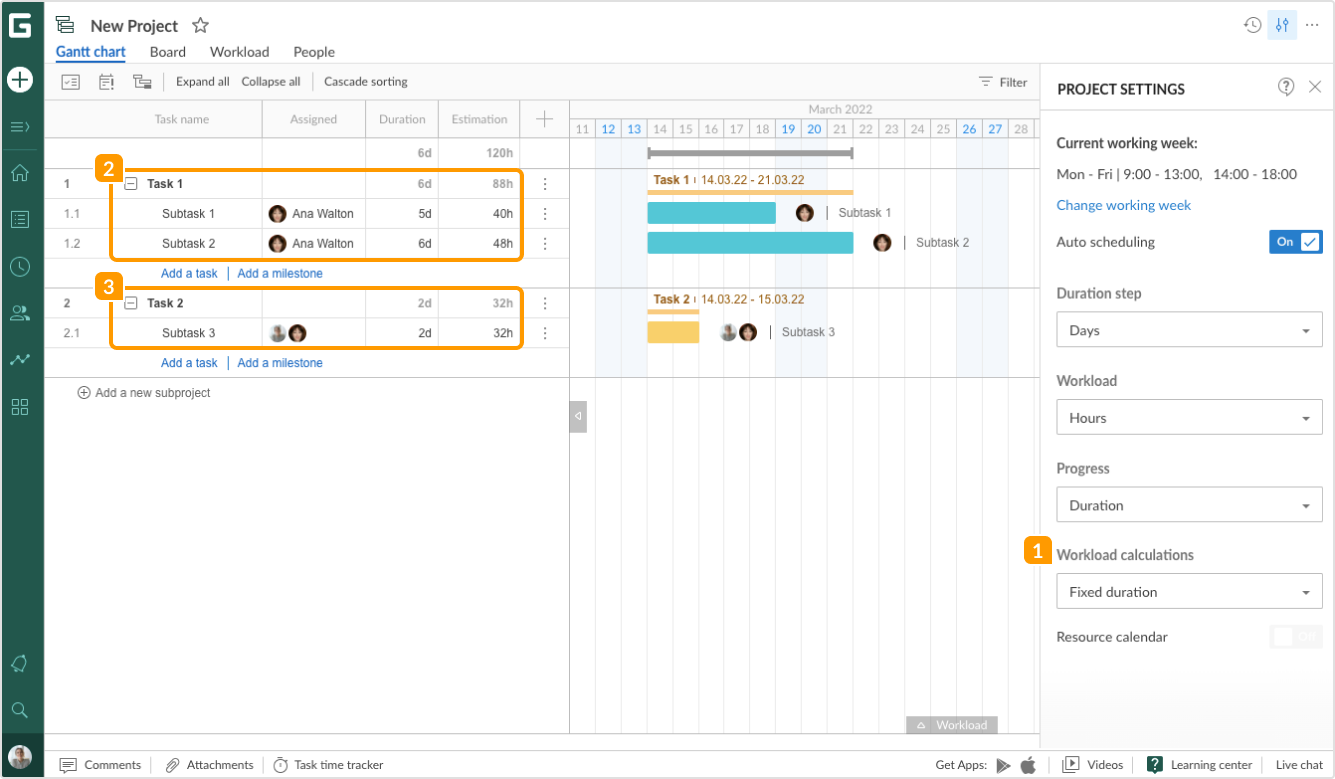Click Add a new subproject
Image resolution: width=1335 pixels, height=779 pixels.
click(x=144, y=393)
